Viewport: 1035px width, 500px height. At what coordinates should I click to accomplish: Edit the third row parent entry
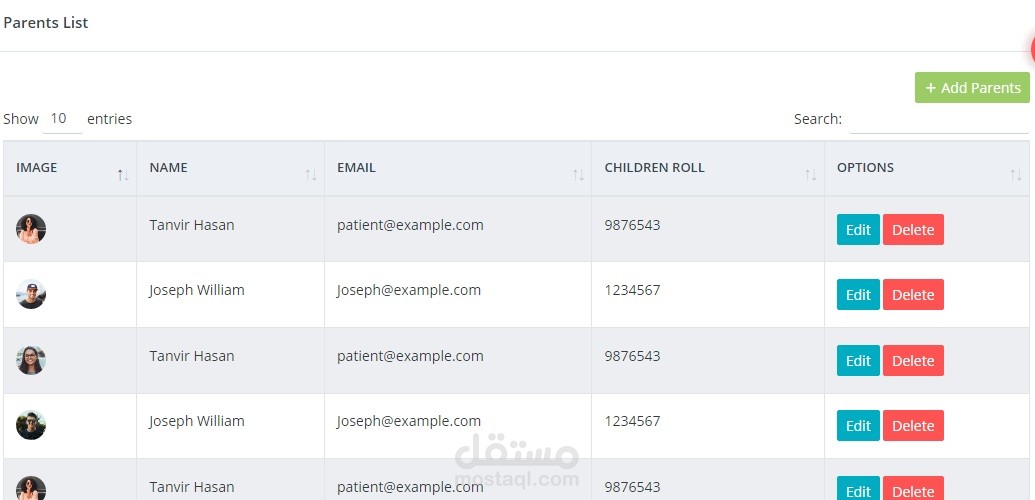click(858, 361)
